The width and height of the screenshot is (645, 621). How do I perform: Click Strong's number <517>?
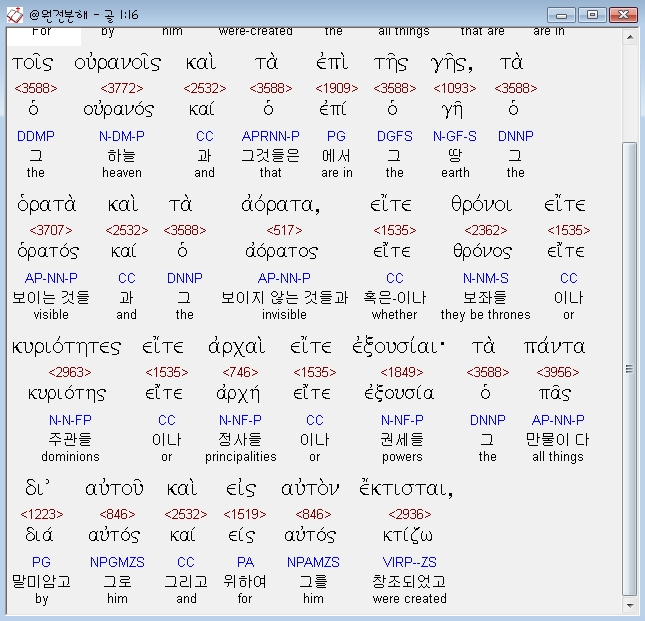click(x=284, y=230)
